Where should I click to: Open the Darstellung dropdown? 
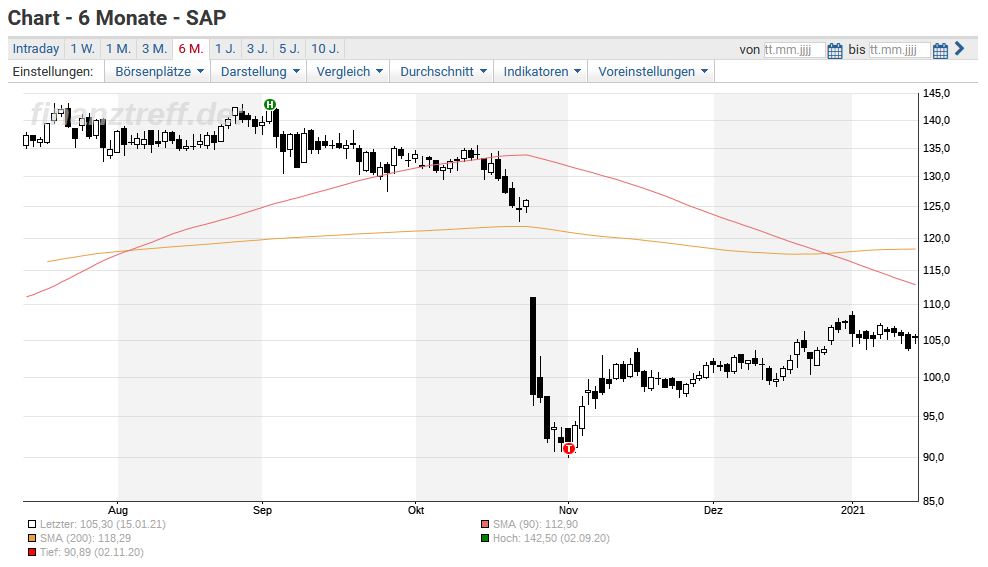(259, 72)
